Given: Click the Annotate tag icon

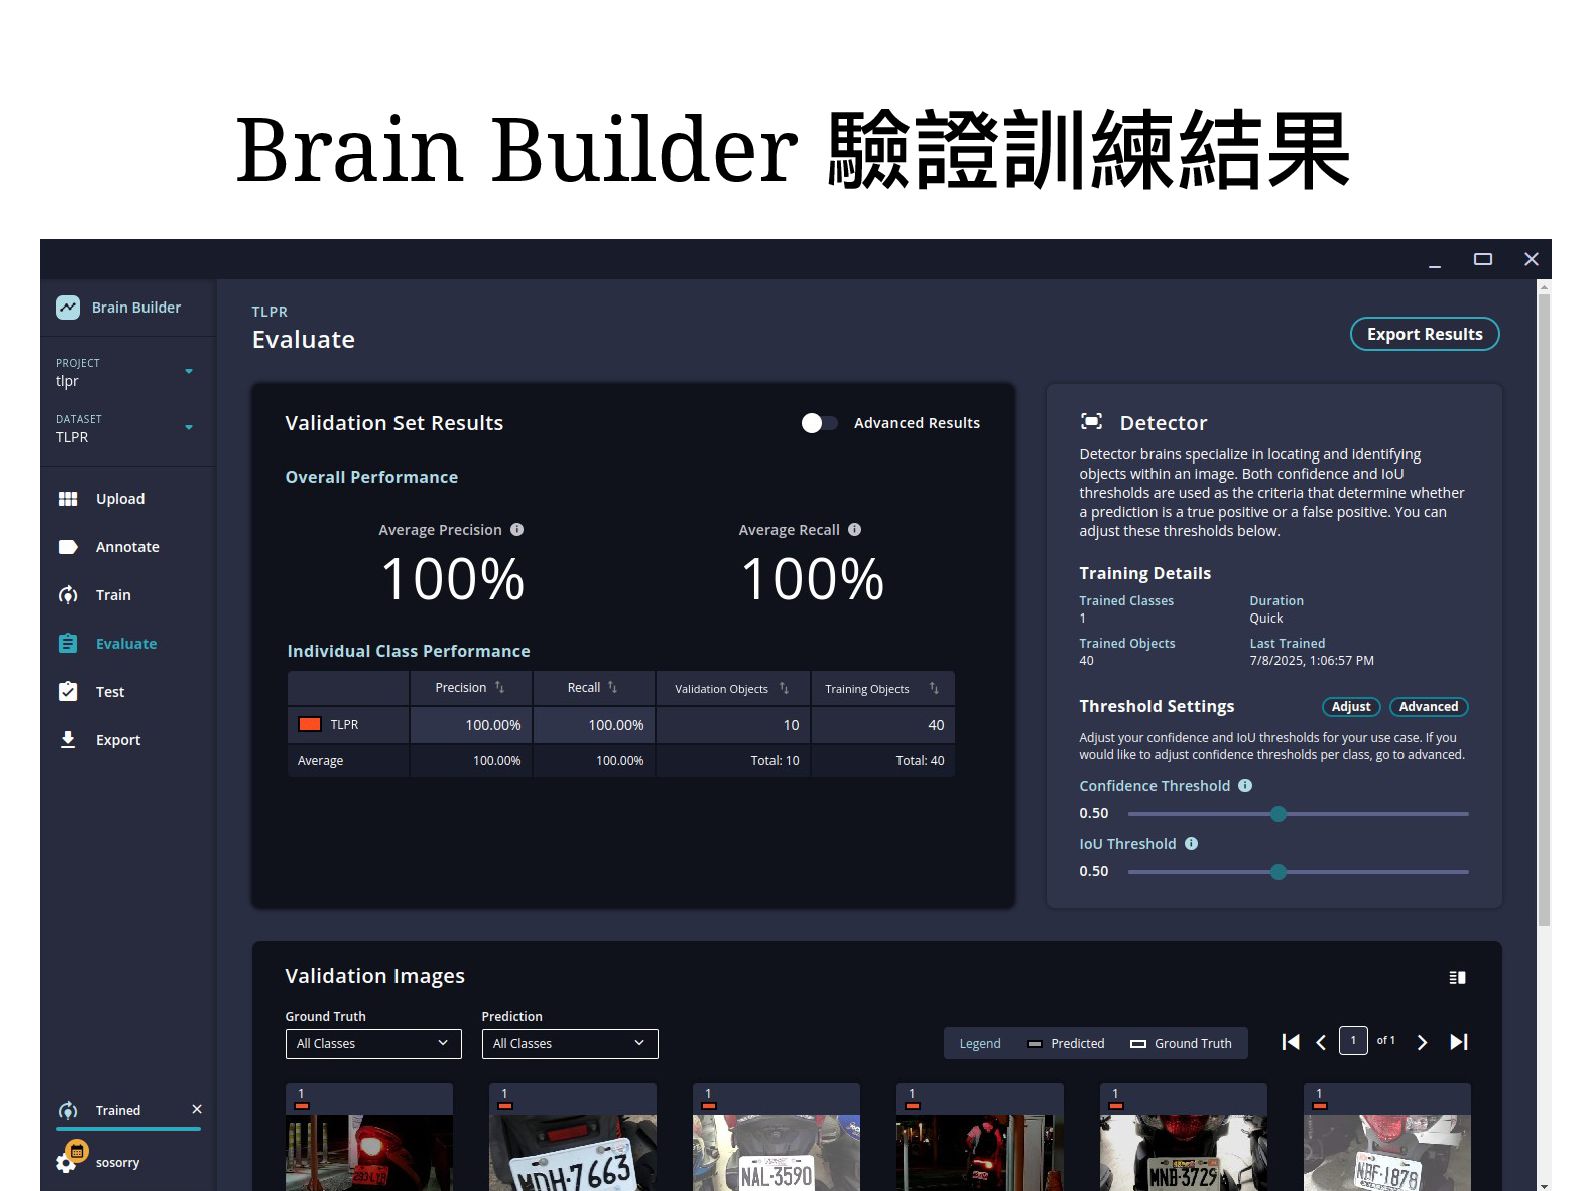Looking at the screenshot, I should tap(68, 547).
